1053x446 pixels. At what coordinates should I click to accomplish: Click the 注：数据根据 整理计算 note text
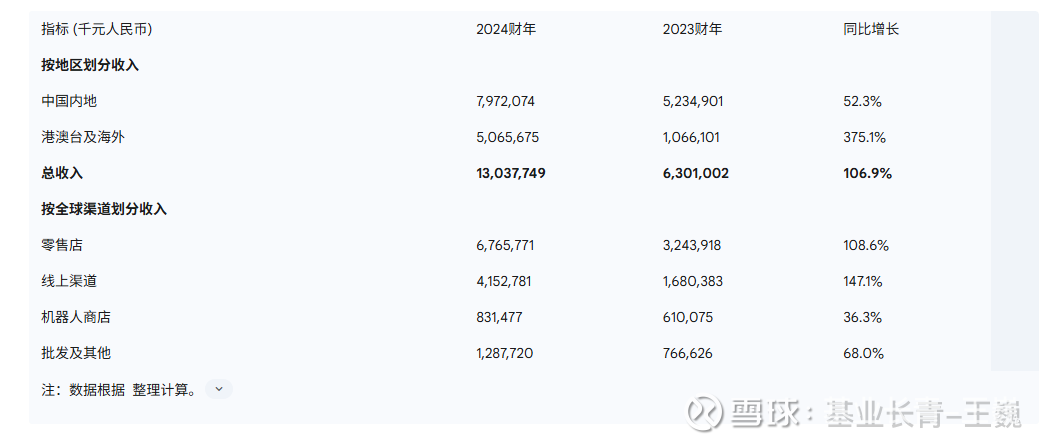coord(119,389)
